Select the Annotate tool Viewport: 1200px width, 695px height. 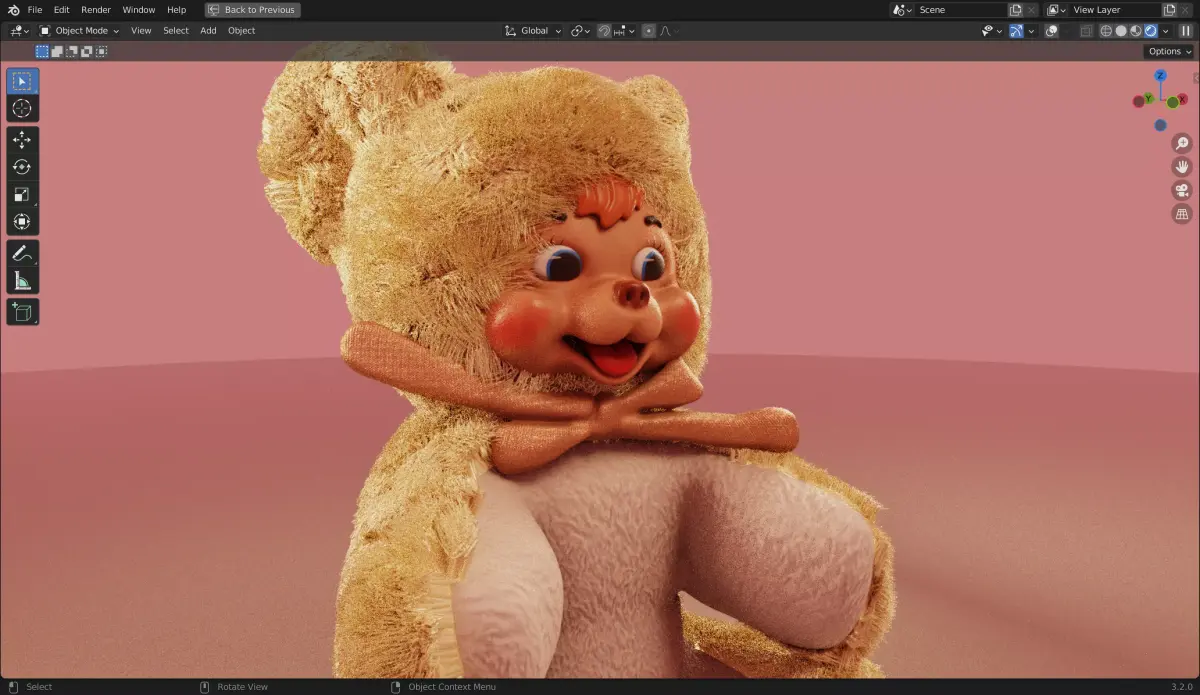click(x=22, y=252)
